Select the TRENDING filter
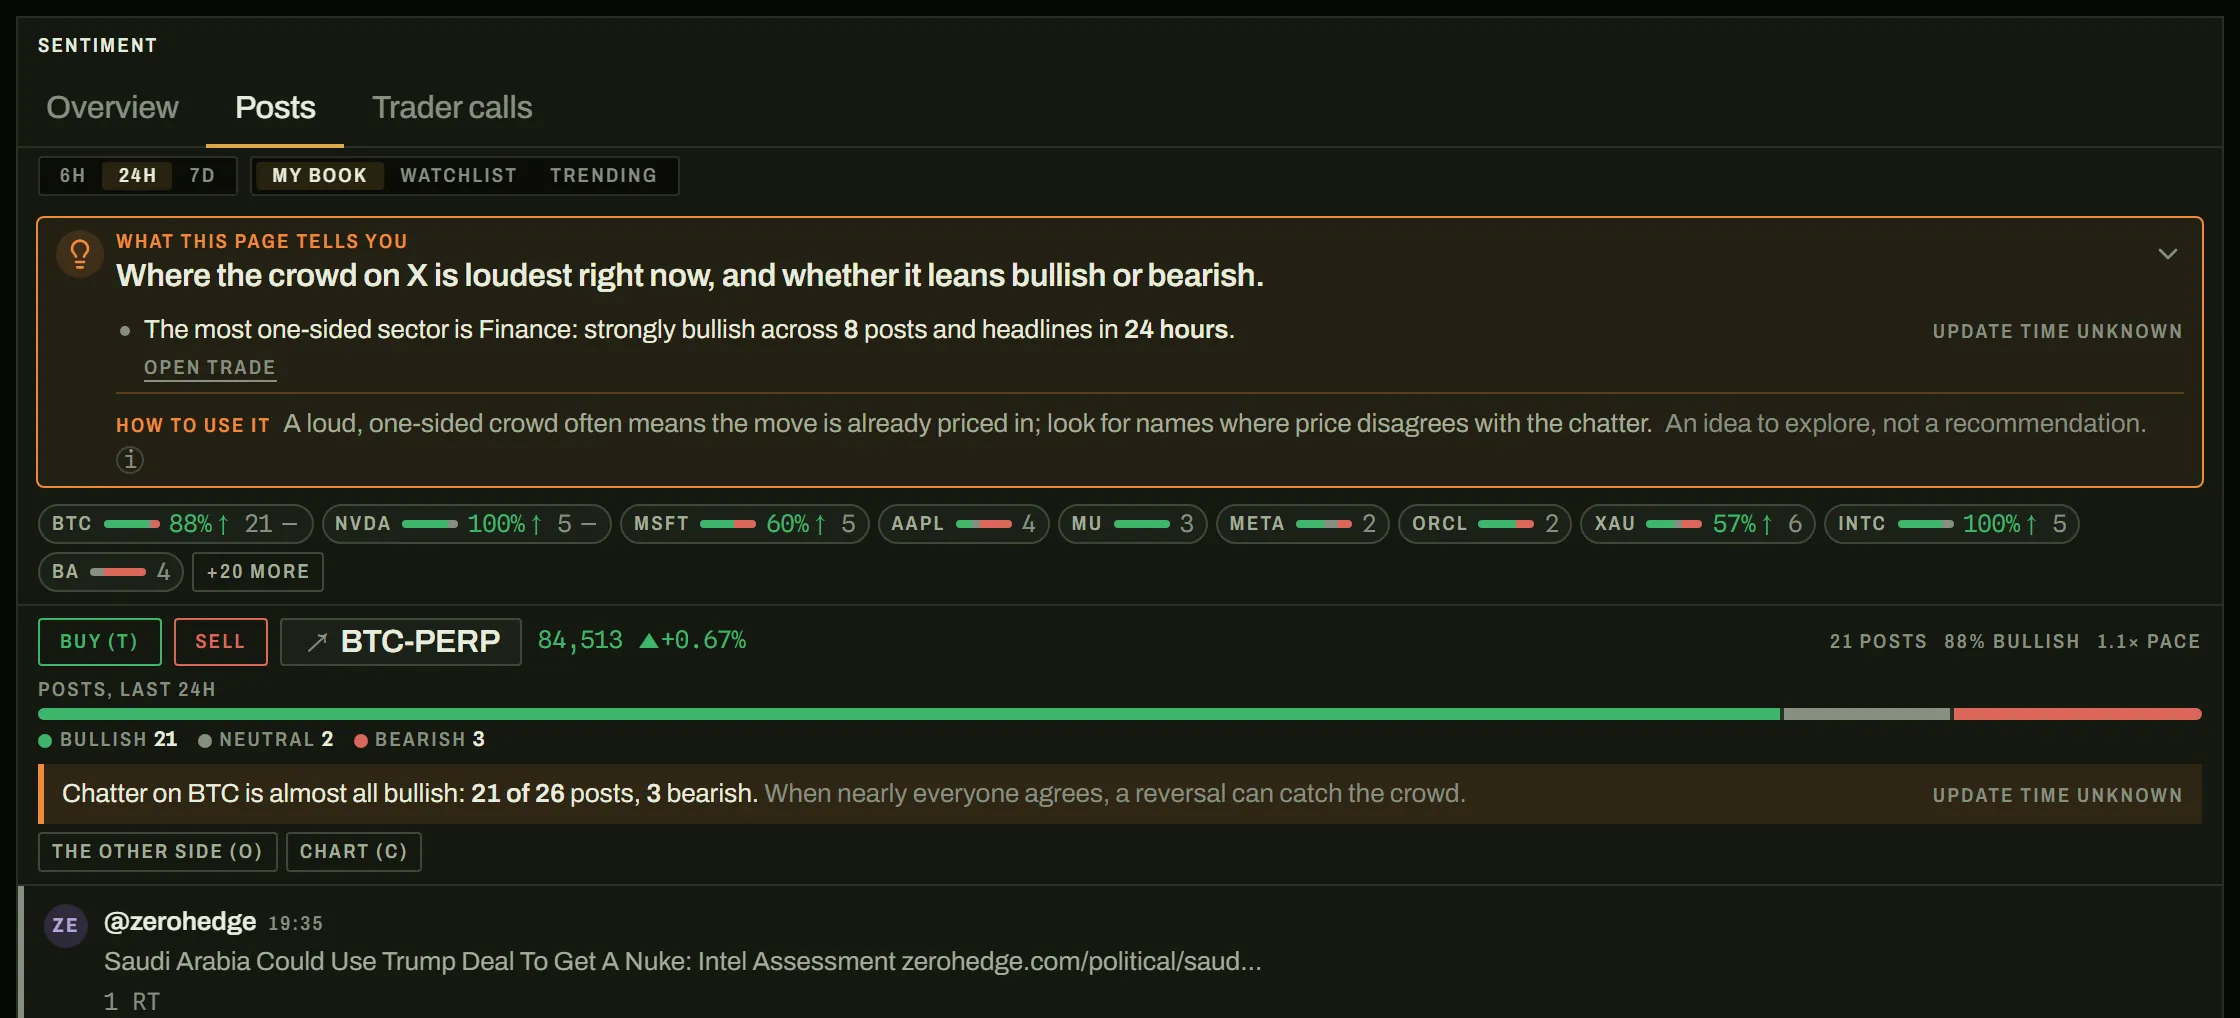Image resolution: width=2240 pixels, height=1018 pixels. pyautogui.click(x=603, y=176)
